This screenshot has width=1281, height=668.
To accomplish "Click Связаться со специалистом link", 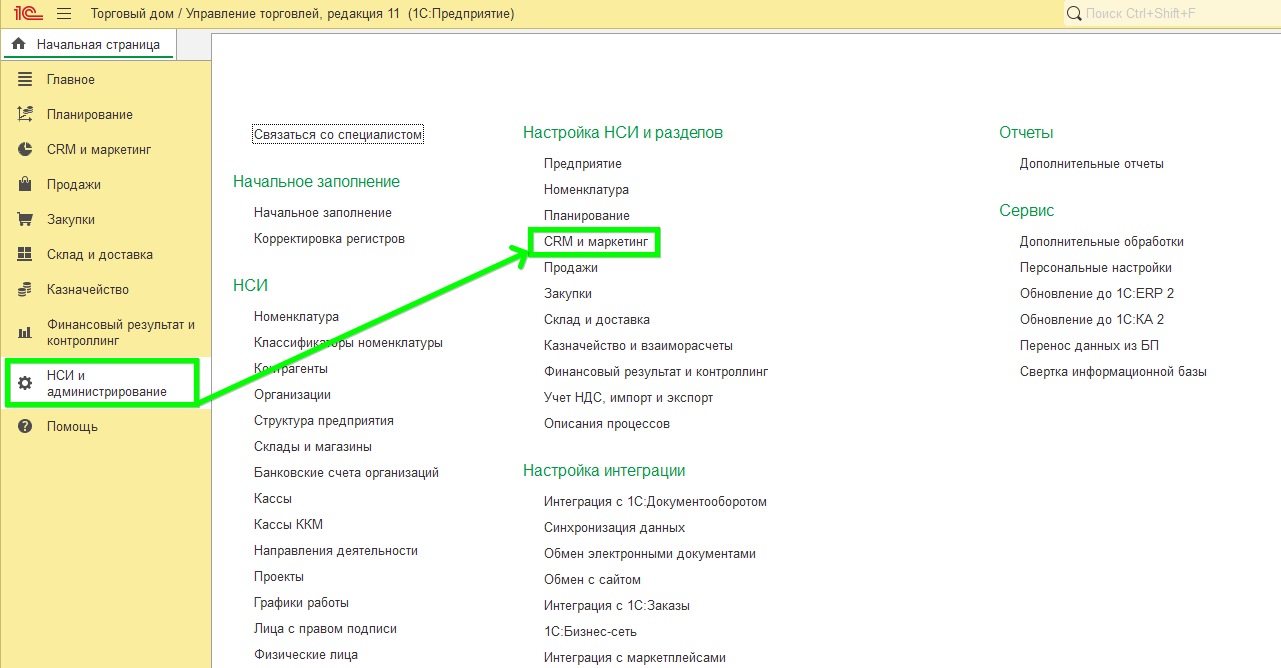I will click(x=338, y=134).
